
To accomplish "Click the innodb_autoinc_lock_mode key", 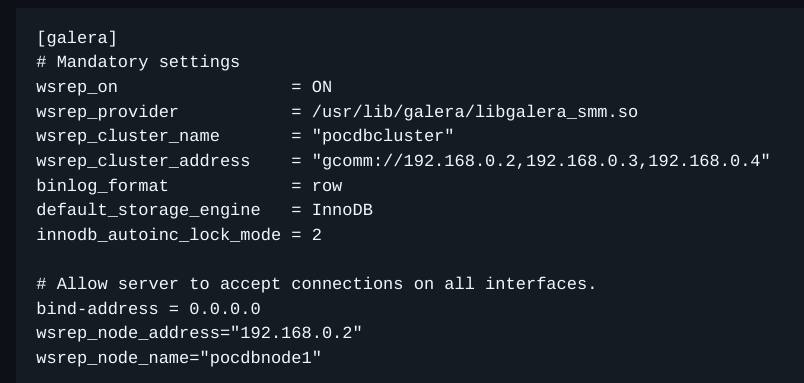I will click(158, 235).
